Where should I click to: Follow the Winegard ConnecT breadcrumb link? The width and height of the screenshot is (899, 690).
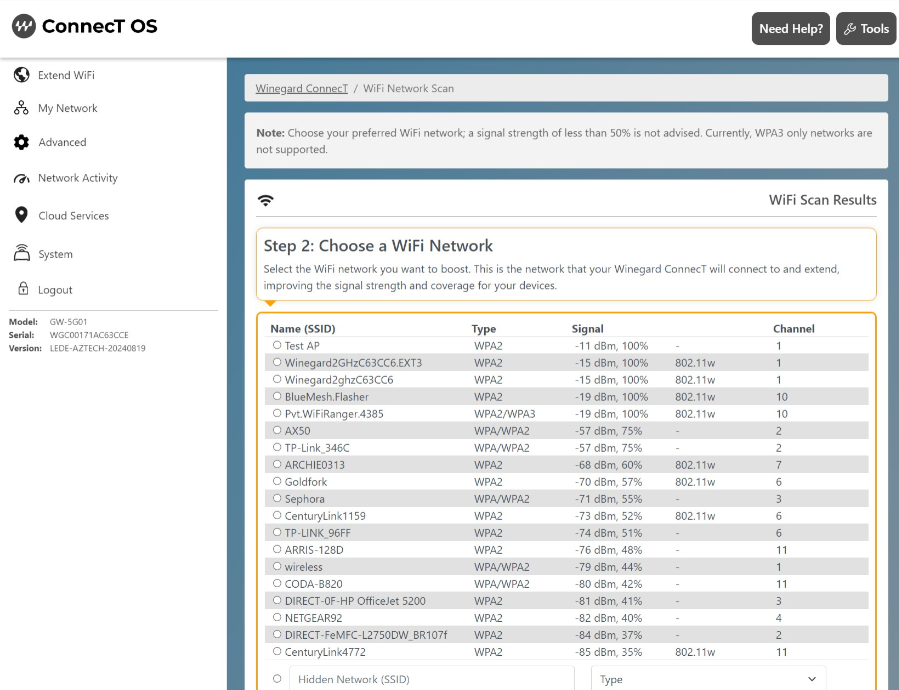point(301,88)
